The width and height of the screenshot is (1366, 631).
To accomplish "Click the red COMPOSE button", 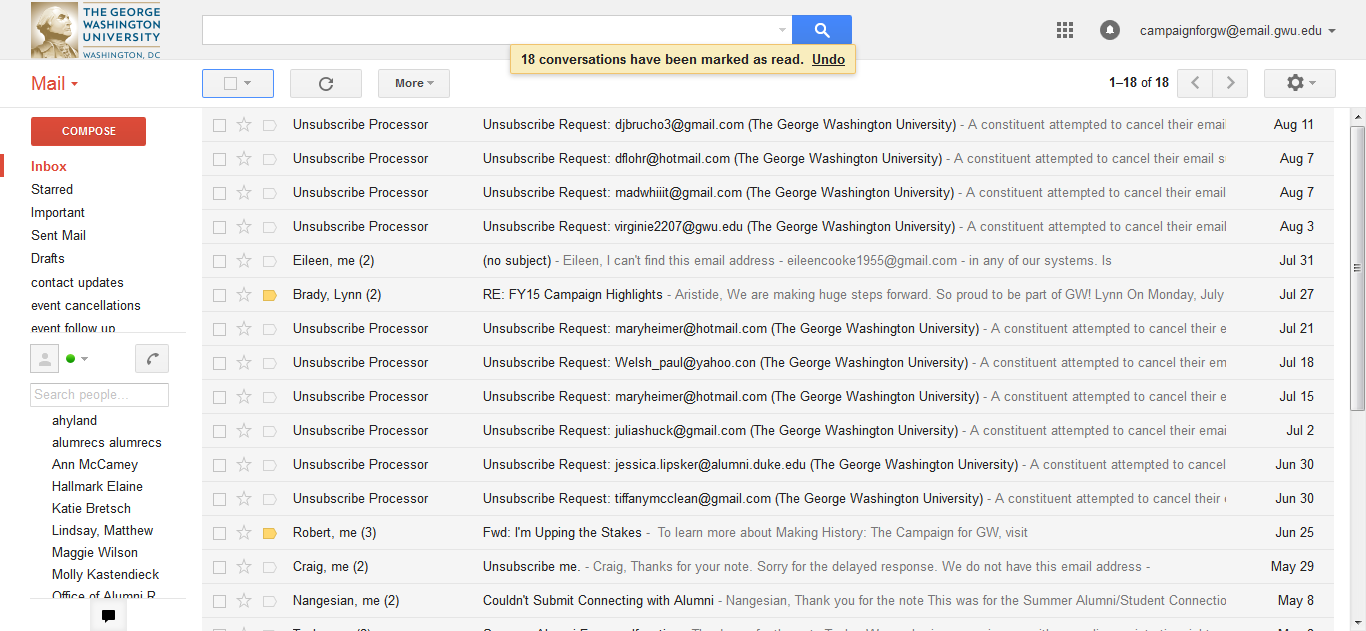I will [x=89, y=131].
